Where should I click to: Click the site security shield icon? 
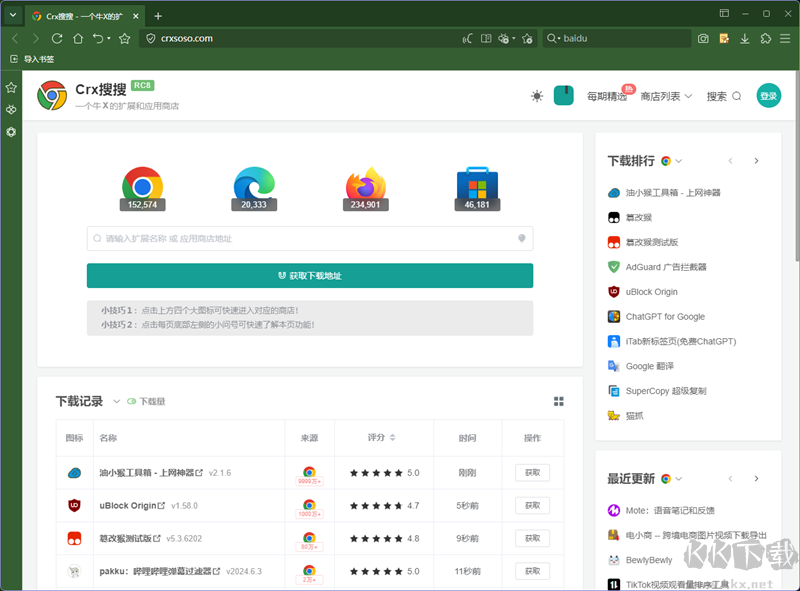151,38
